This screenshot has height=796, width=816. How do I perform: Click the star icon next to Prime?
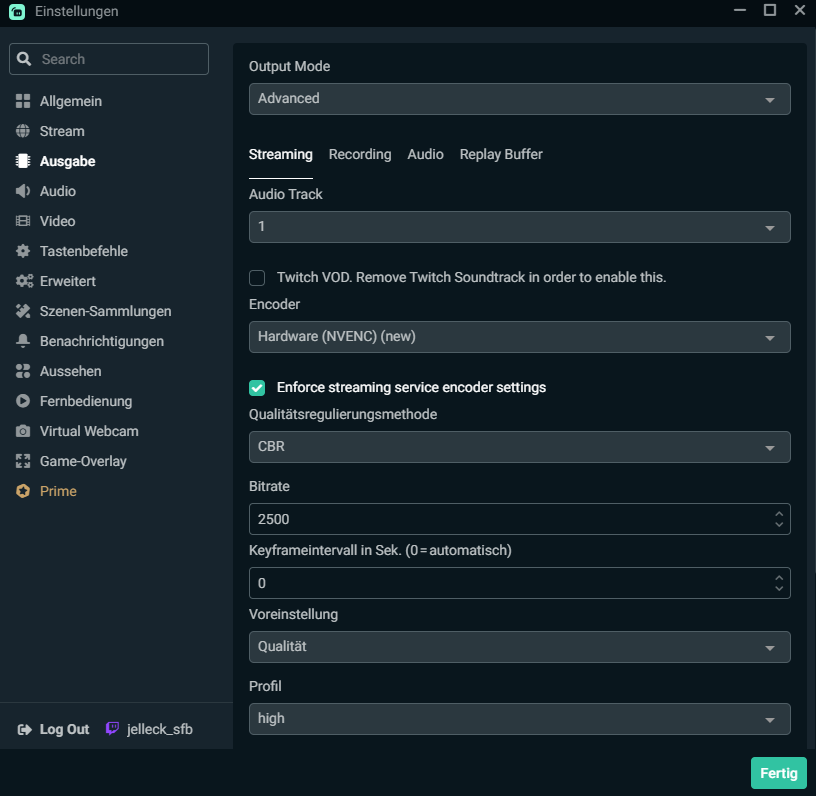coord(23,491)
